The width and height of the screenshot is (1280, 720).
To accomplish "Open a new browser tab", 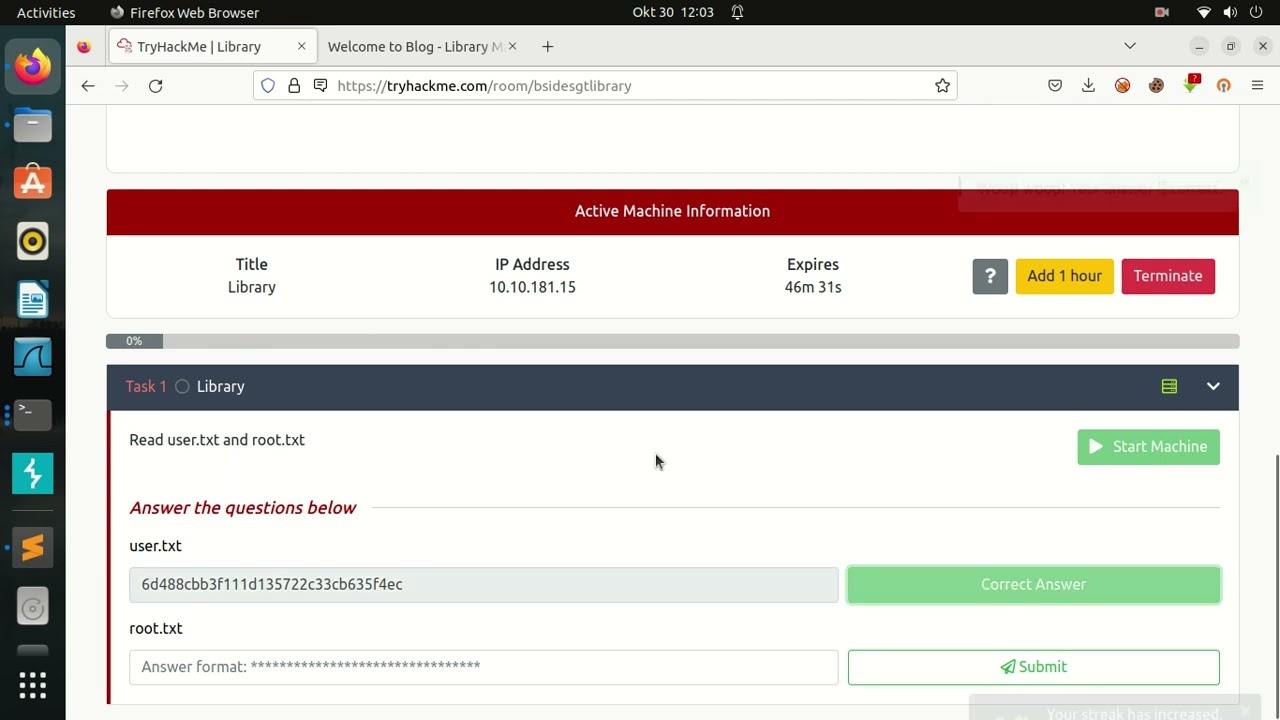I will coord(547,47).
